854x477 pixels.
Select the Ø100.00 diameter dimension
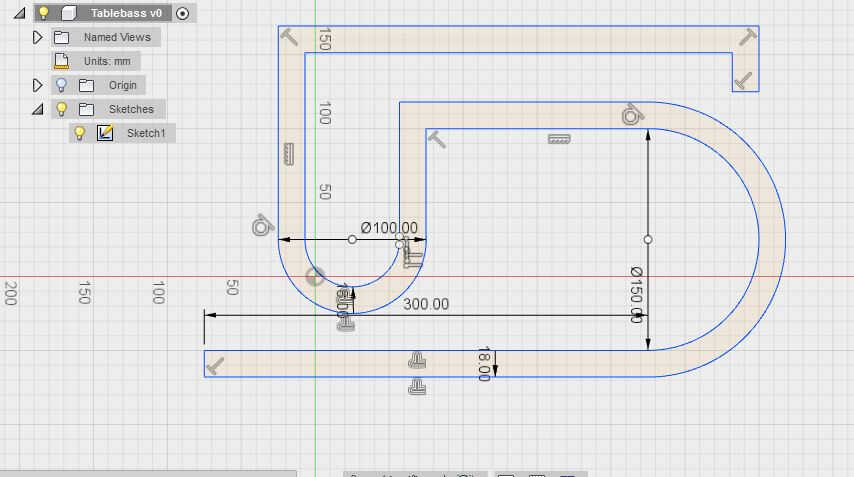pyautogui.click(x=389, y=228)
